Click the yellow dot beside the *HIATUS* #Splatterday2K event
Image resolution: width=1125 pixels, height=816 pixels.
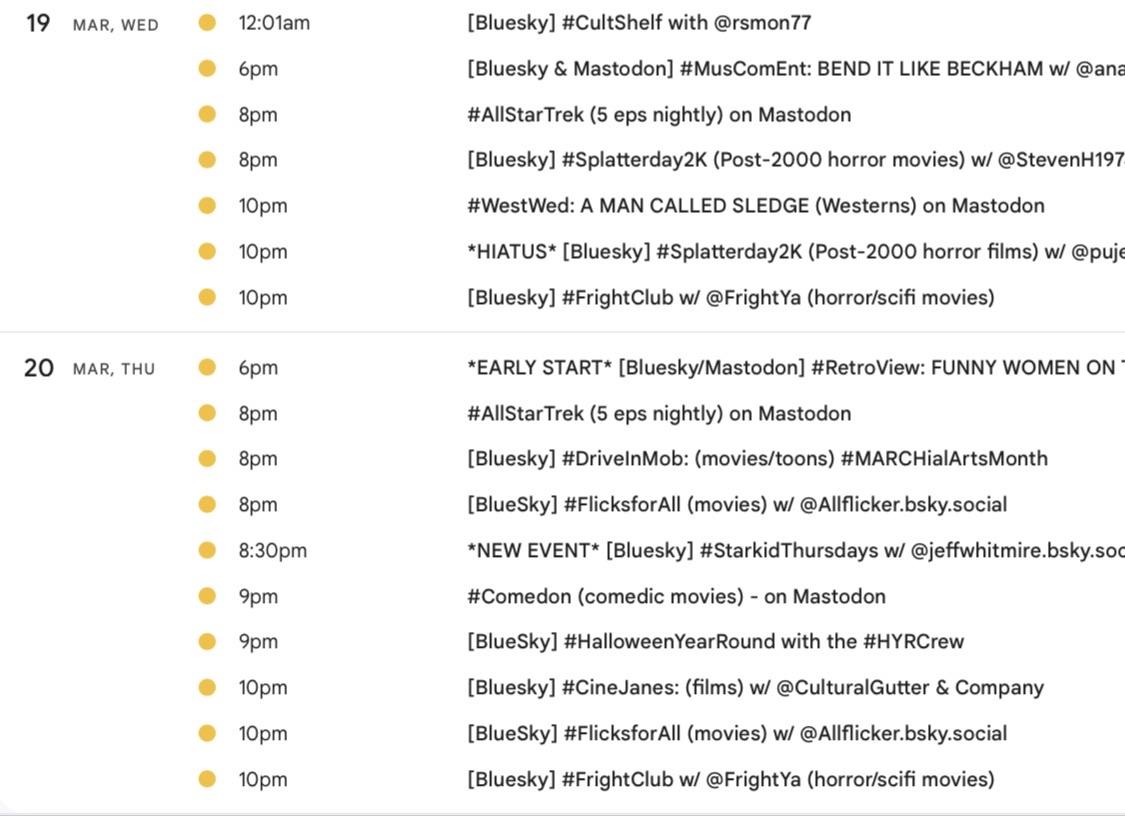point(207,252)
